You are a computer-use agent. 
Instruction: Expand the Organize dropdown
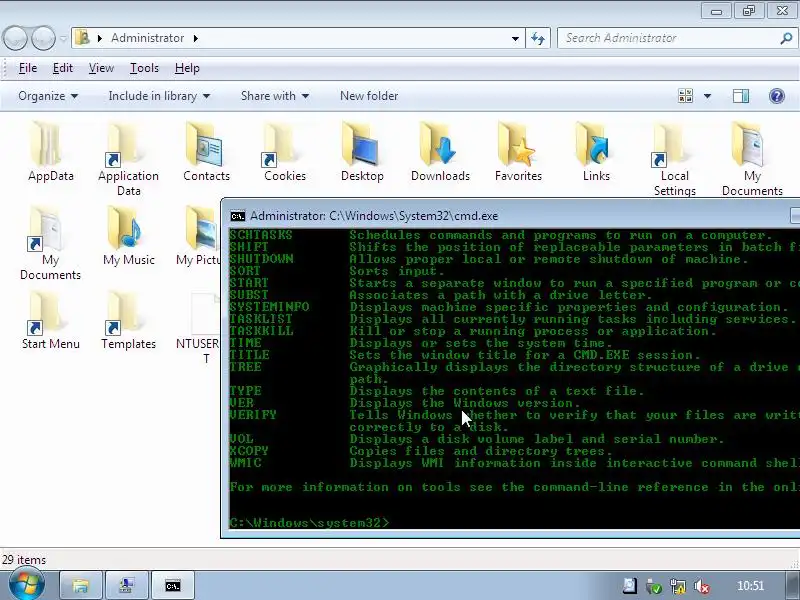48,96
